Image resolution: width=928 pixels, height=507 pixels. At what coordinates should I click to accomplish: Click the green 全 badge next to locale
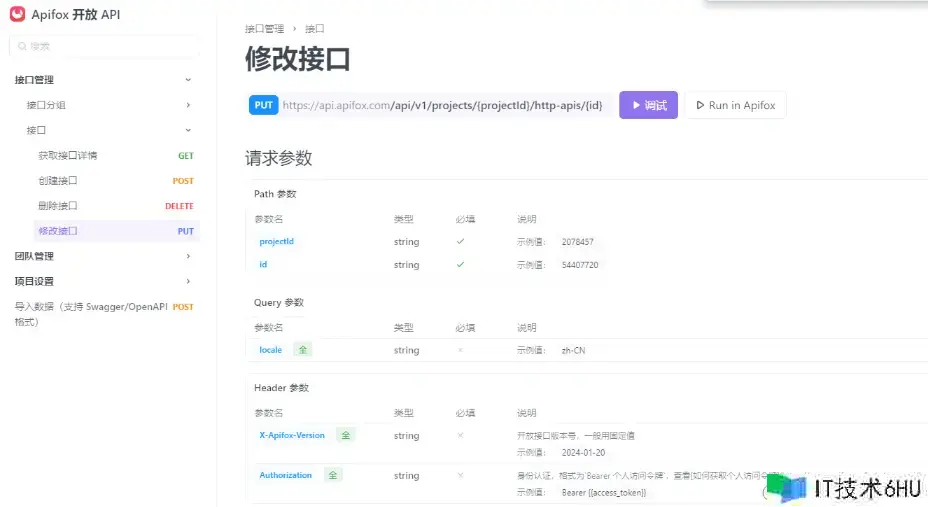(x=303, y=350)
